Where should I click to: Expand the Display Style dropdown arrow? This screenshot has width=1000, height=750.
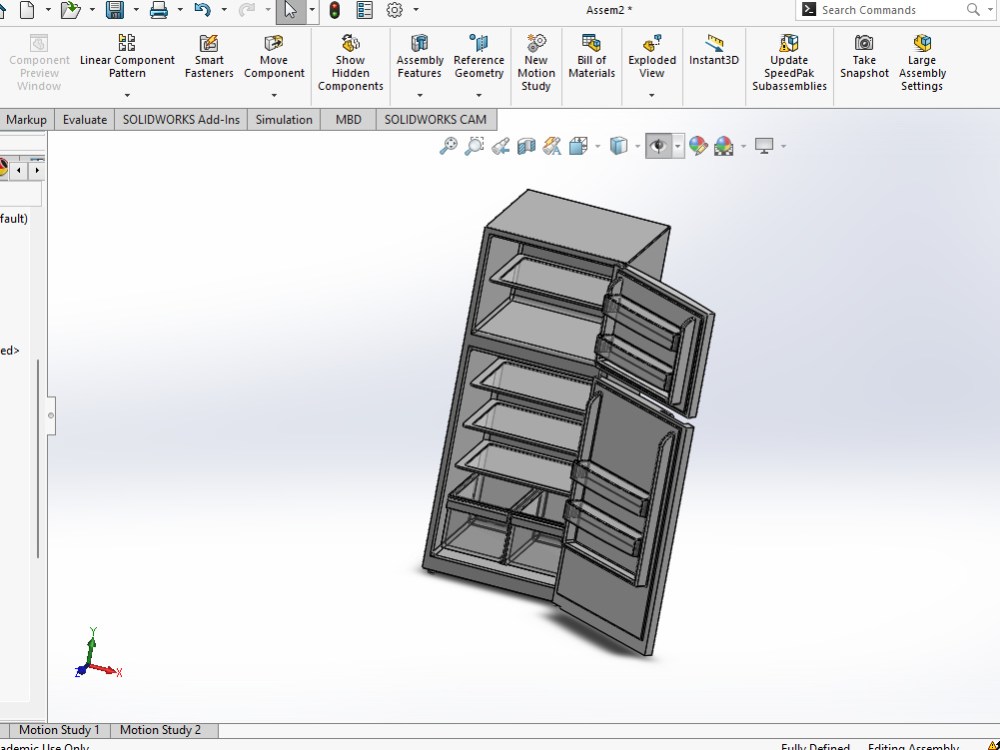pyautogui.click(x=637, y=146)
